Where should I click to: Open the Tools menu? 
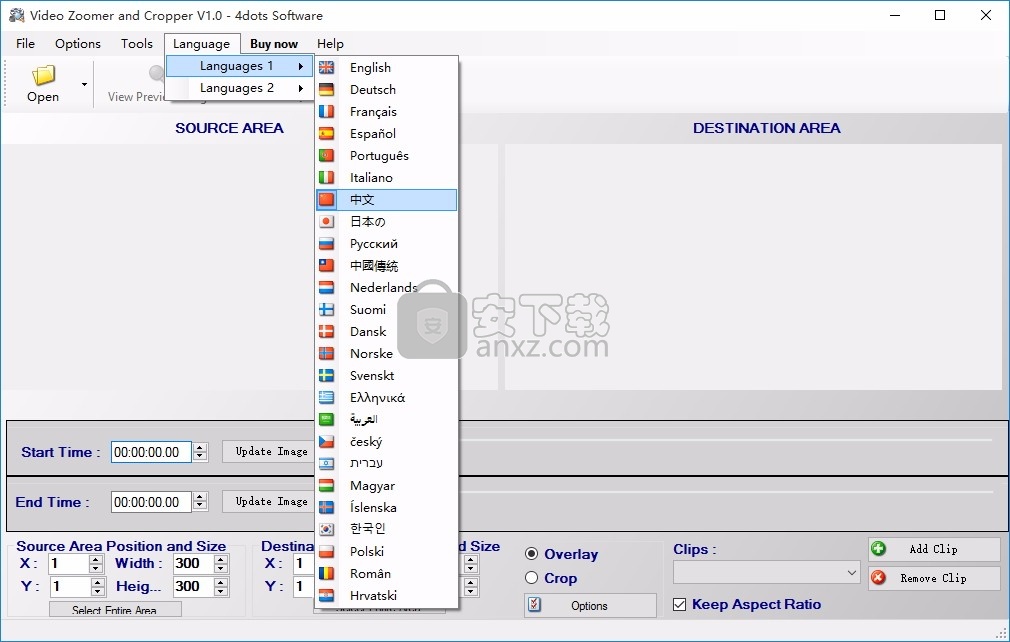pos(137,43)
